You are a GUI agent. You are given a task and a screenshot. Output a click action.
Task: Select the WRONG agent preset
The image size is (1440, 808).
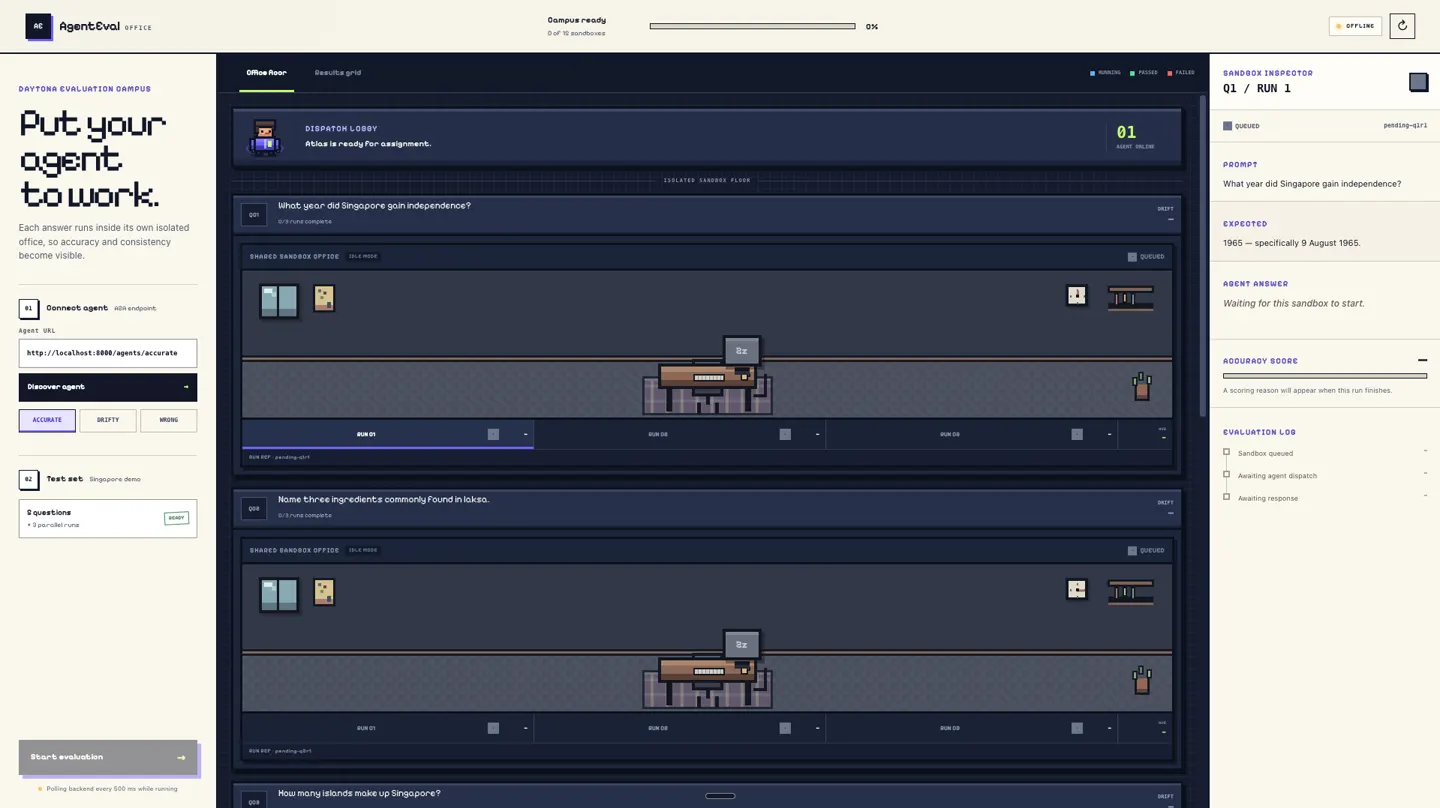[x=169, y=420]
